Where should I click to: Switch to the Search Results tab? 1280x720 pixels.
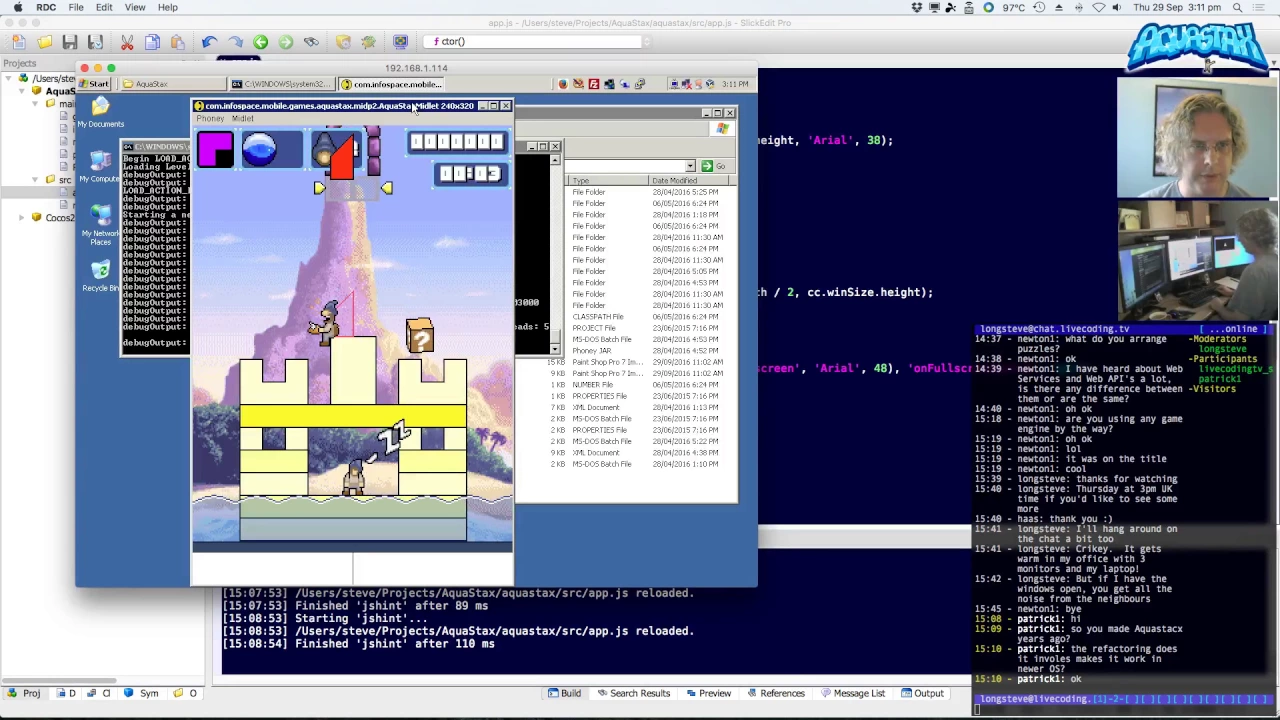(x=632, y=693)
